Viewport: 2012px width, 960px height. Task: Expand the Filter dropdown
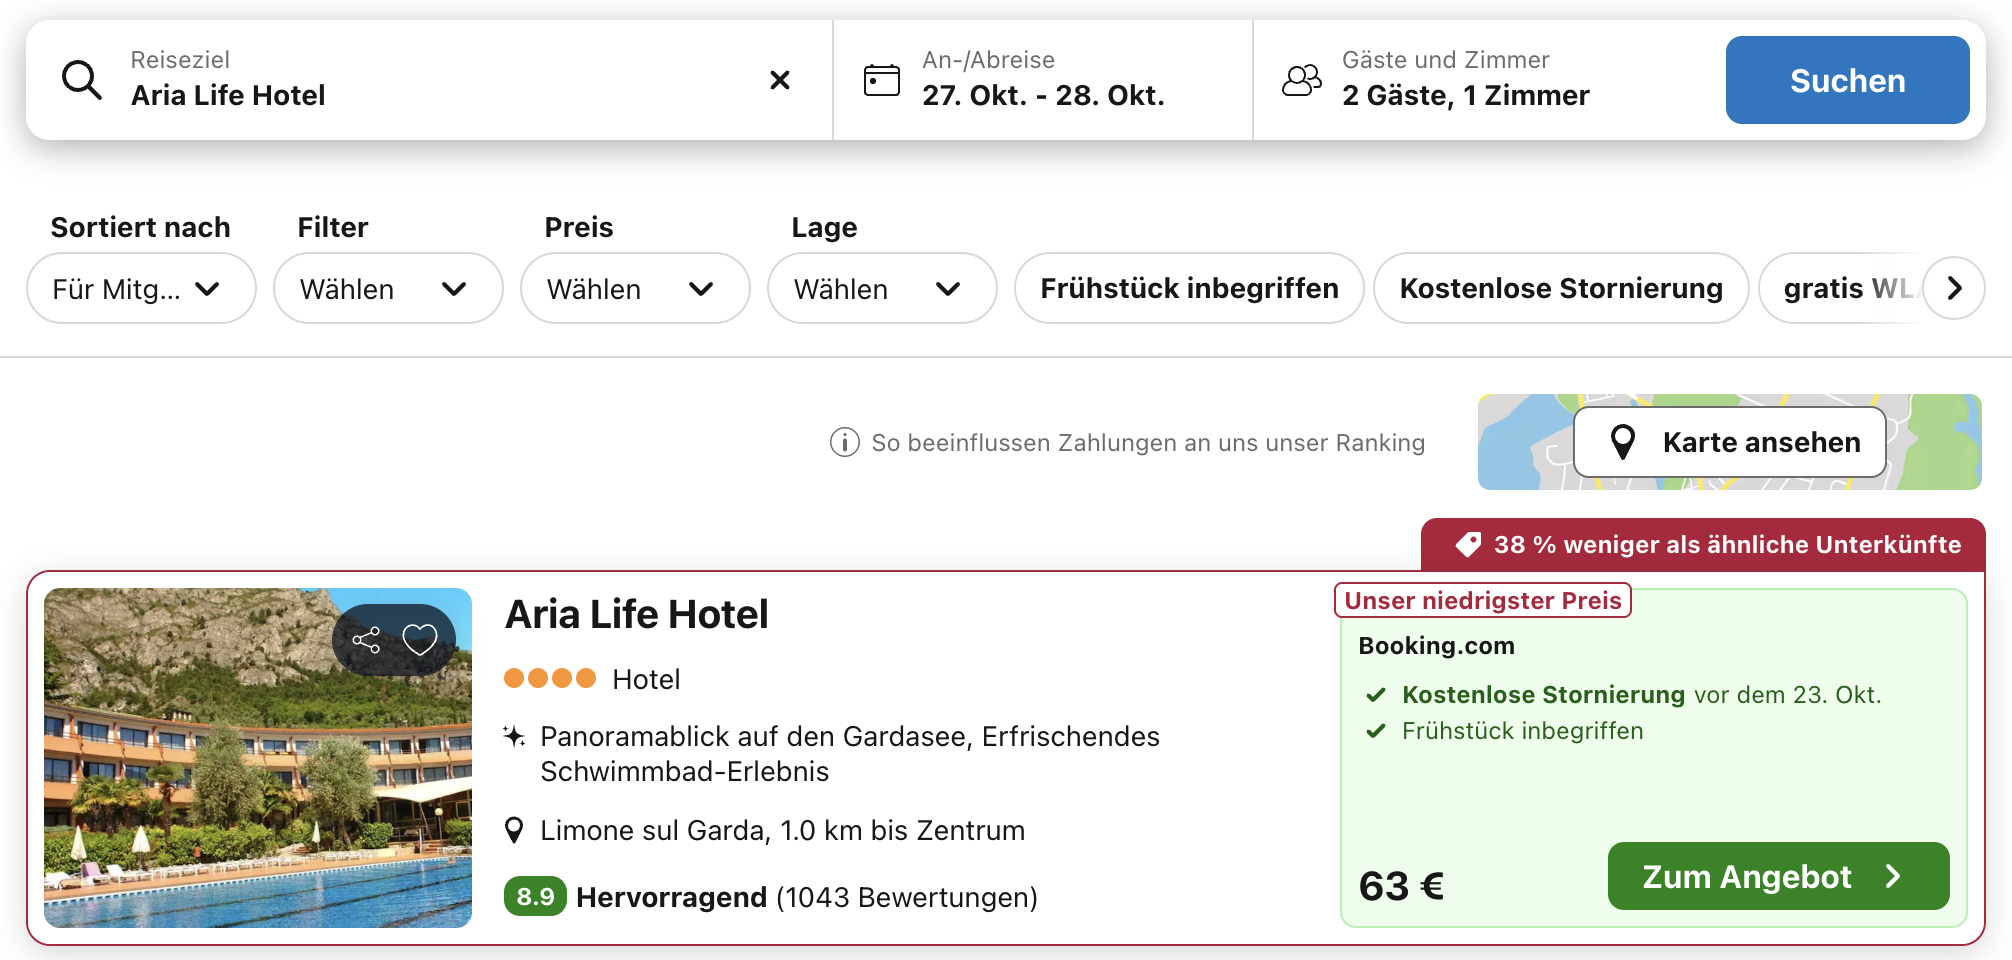tap(387, 289)
